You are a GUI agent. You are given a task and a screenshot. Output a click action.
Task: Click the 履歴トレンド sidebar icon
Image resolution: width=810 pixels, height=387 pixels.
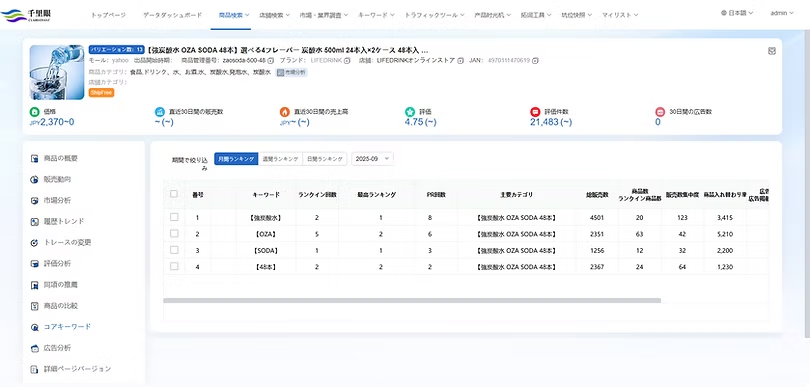click(35, 222)
